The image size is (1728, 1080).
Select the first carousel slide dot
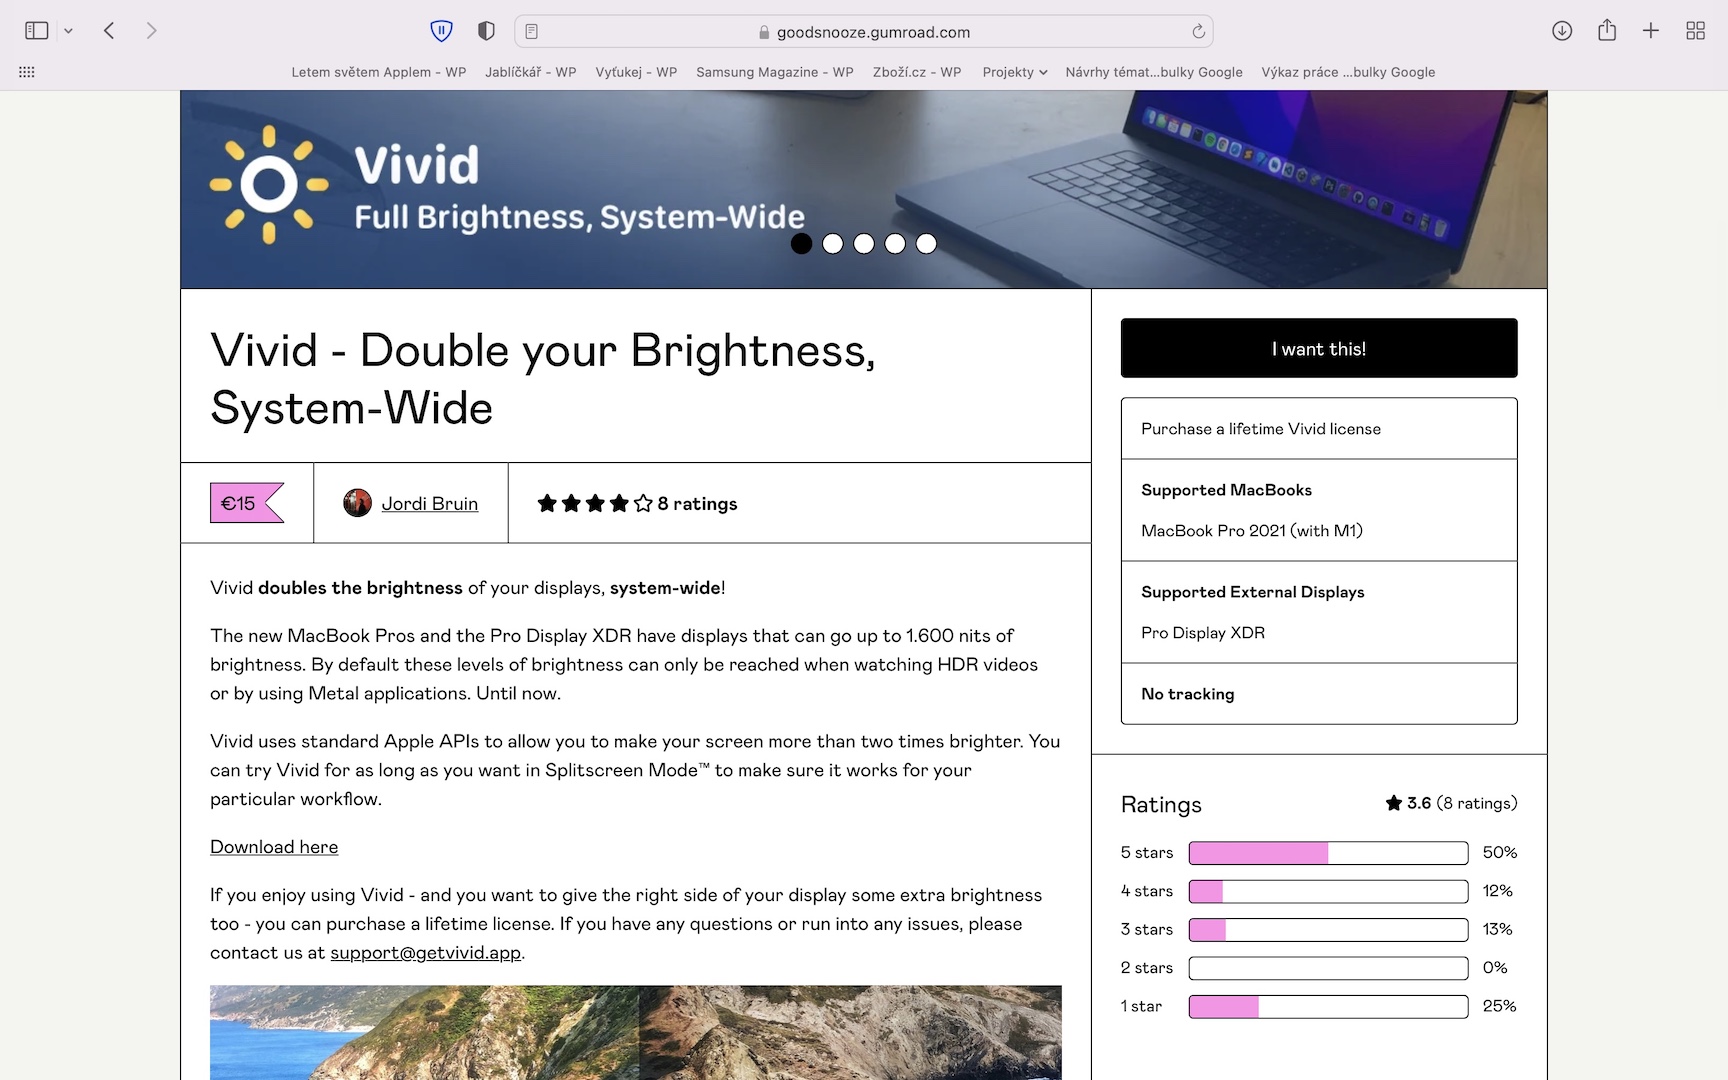(801, 243)
